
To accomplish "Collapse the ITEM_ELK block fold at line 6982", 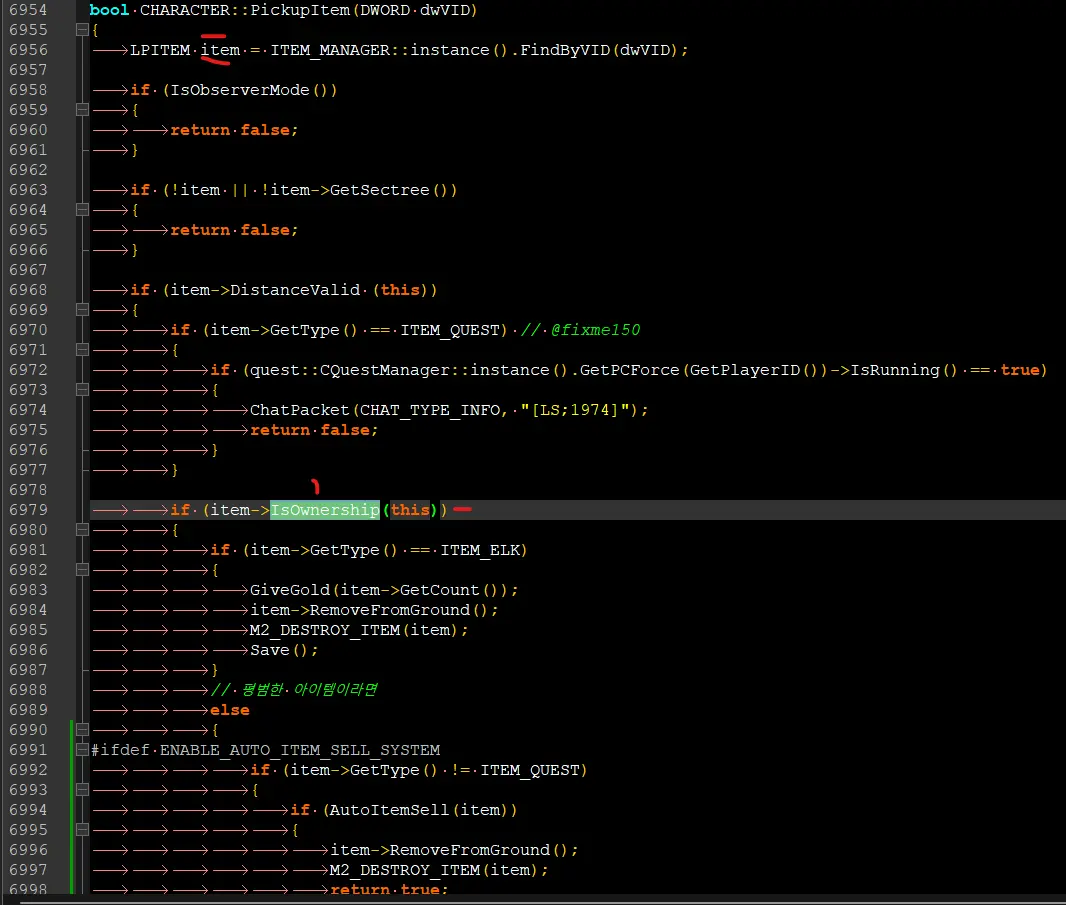I will (x=82, y=570).
